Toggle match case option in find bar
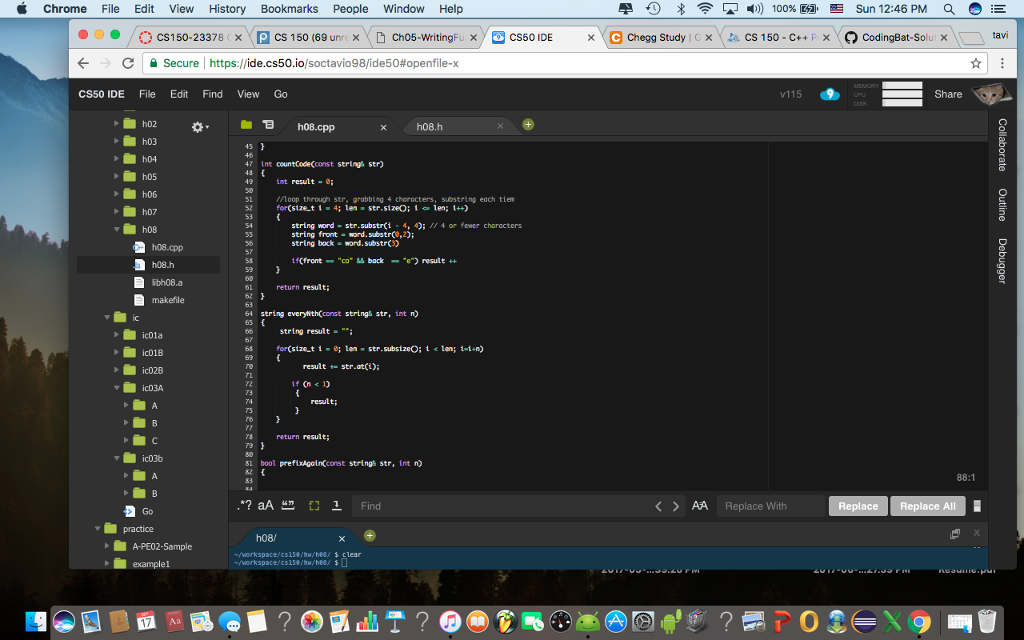The height and width of the screenshot is (640, 1024). pyautogui.click(x=265, y=505)
